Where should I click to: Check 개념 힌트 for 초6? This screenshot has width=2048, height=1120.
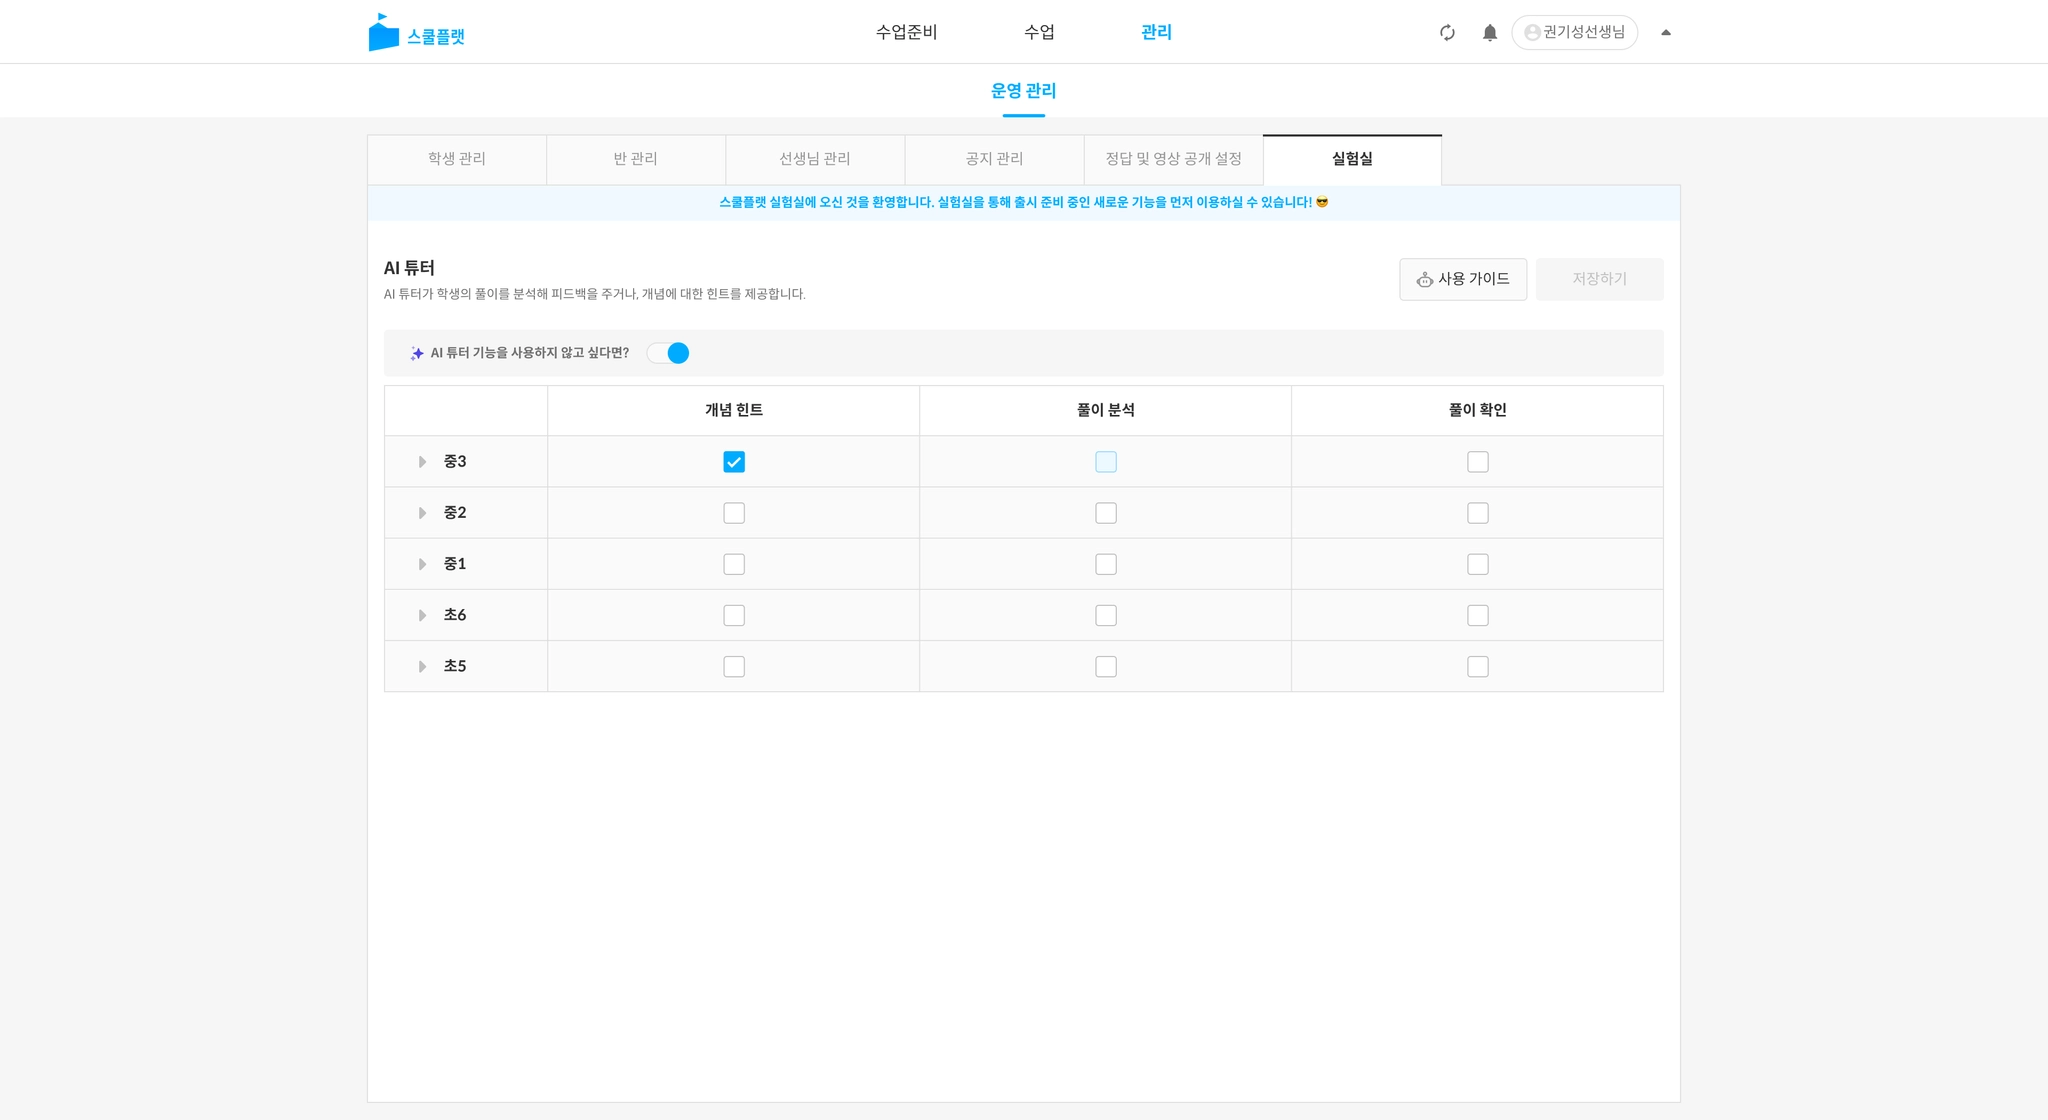coord(734,615)
